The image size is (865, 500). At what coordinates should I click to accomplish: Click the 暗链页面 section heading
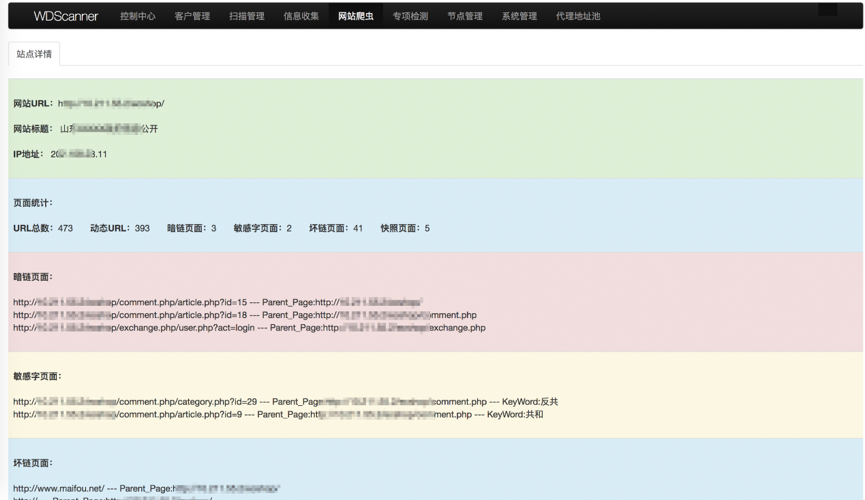click(33, 276)
